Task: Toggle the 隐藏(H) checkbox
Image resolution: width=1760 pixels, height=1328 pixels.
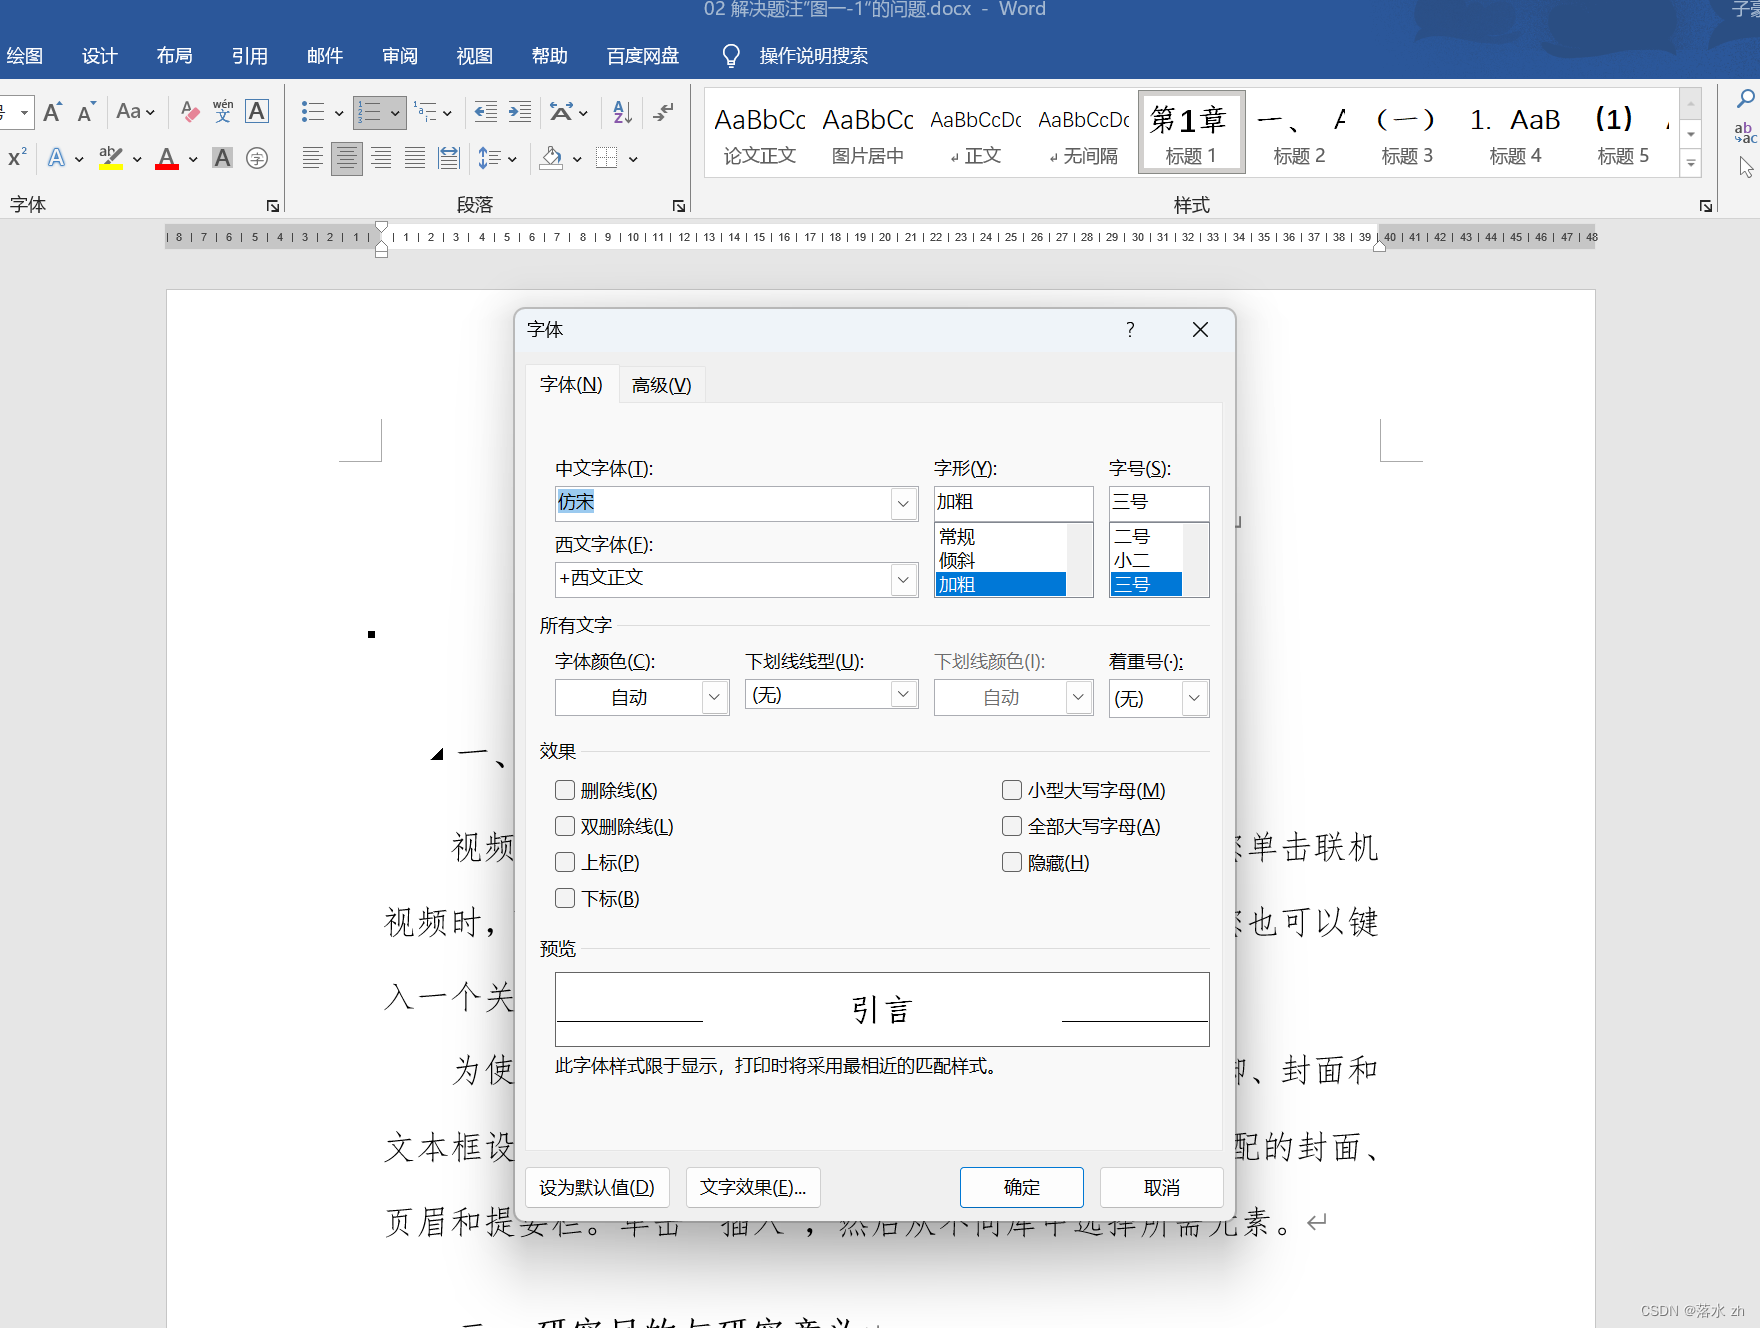Action: (1012, 862)
